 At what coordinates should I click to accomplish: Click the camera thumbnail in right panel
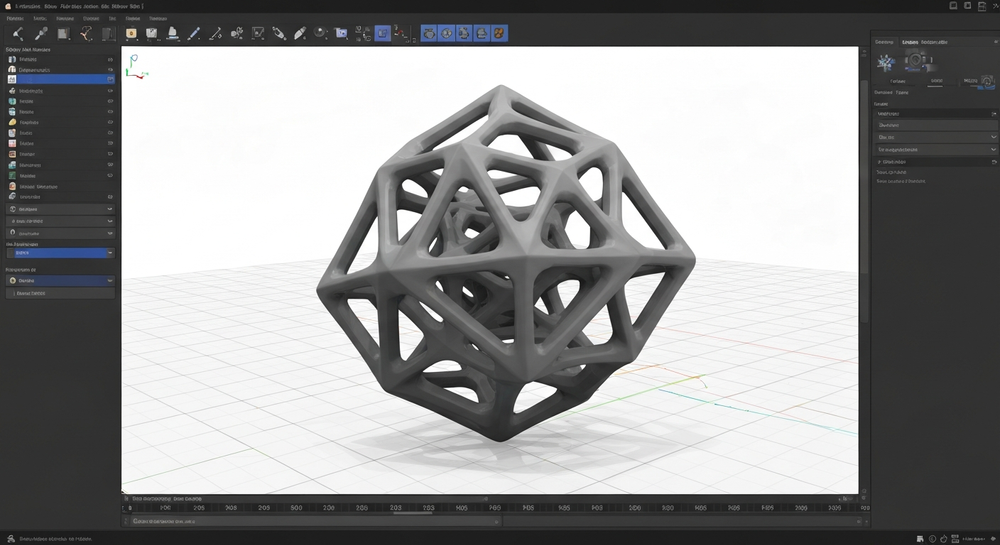tap(916, 61)
